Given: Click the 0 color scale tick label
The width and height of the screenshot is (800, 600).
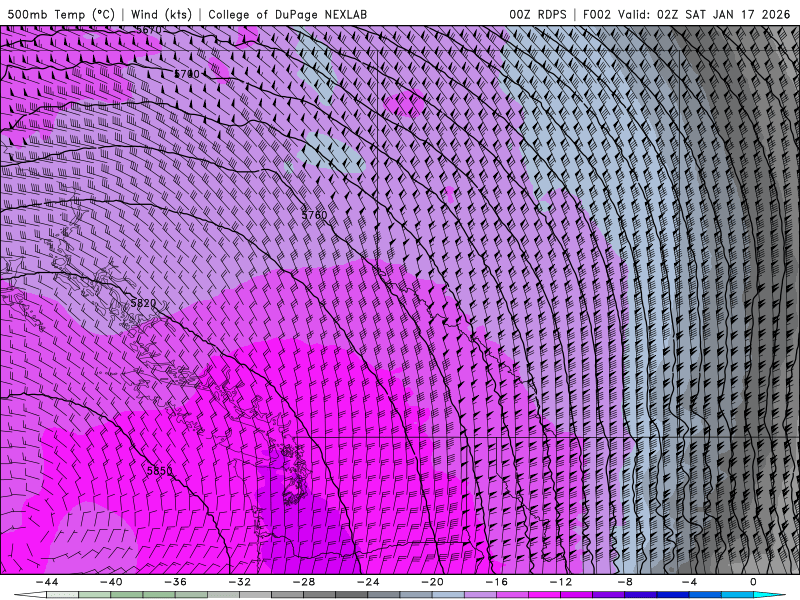Looking at the screenshot, I should point(753,582).
